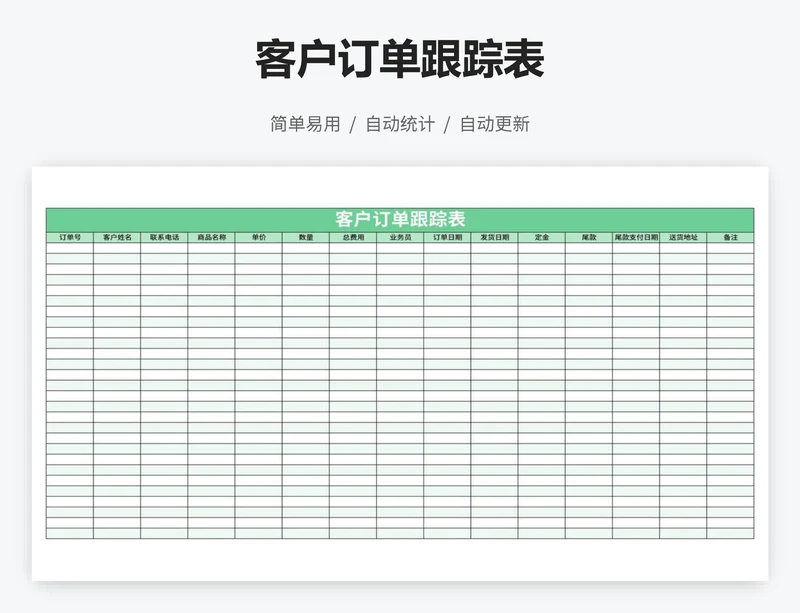Select the 定金 column header
Viewport: 800px width, 613px height.
click(542, 237)
